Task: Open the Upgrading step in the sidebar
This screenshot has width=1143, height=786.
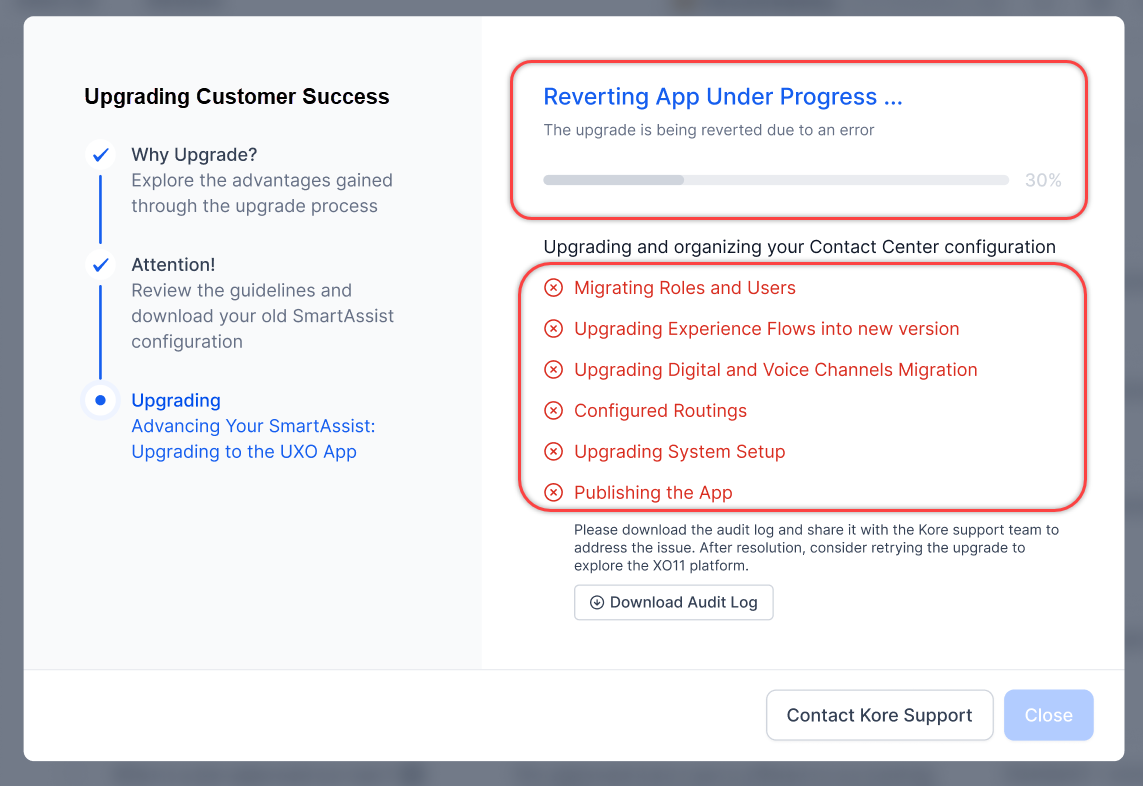Action: tap(176, 401)
